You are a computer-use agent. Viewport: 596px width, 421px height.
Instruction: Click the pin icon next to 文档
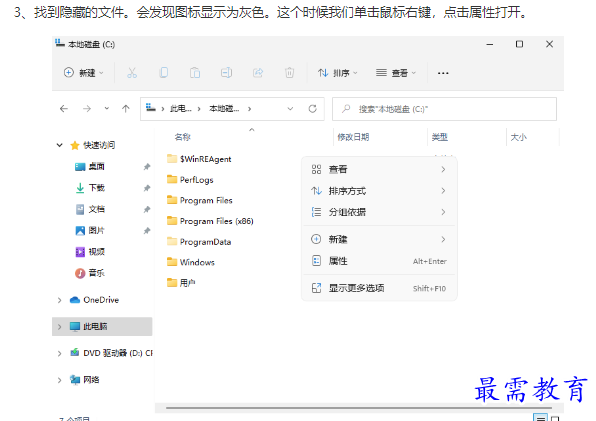tap(147, 209)
